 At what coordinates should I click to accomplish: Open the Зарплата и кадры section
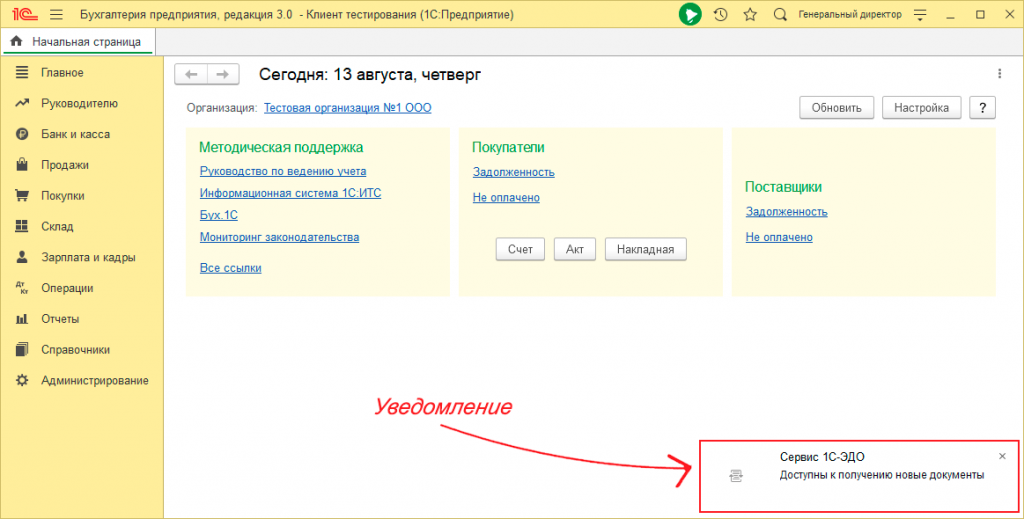[x=88, y=257]
